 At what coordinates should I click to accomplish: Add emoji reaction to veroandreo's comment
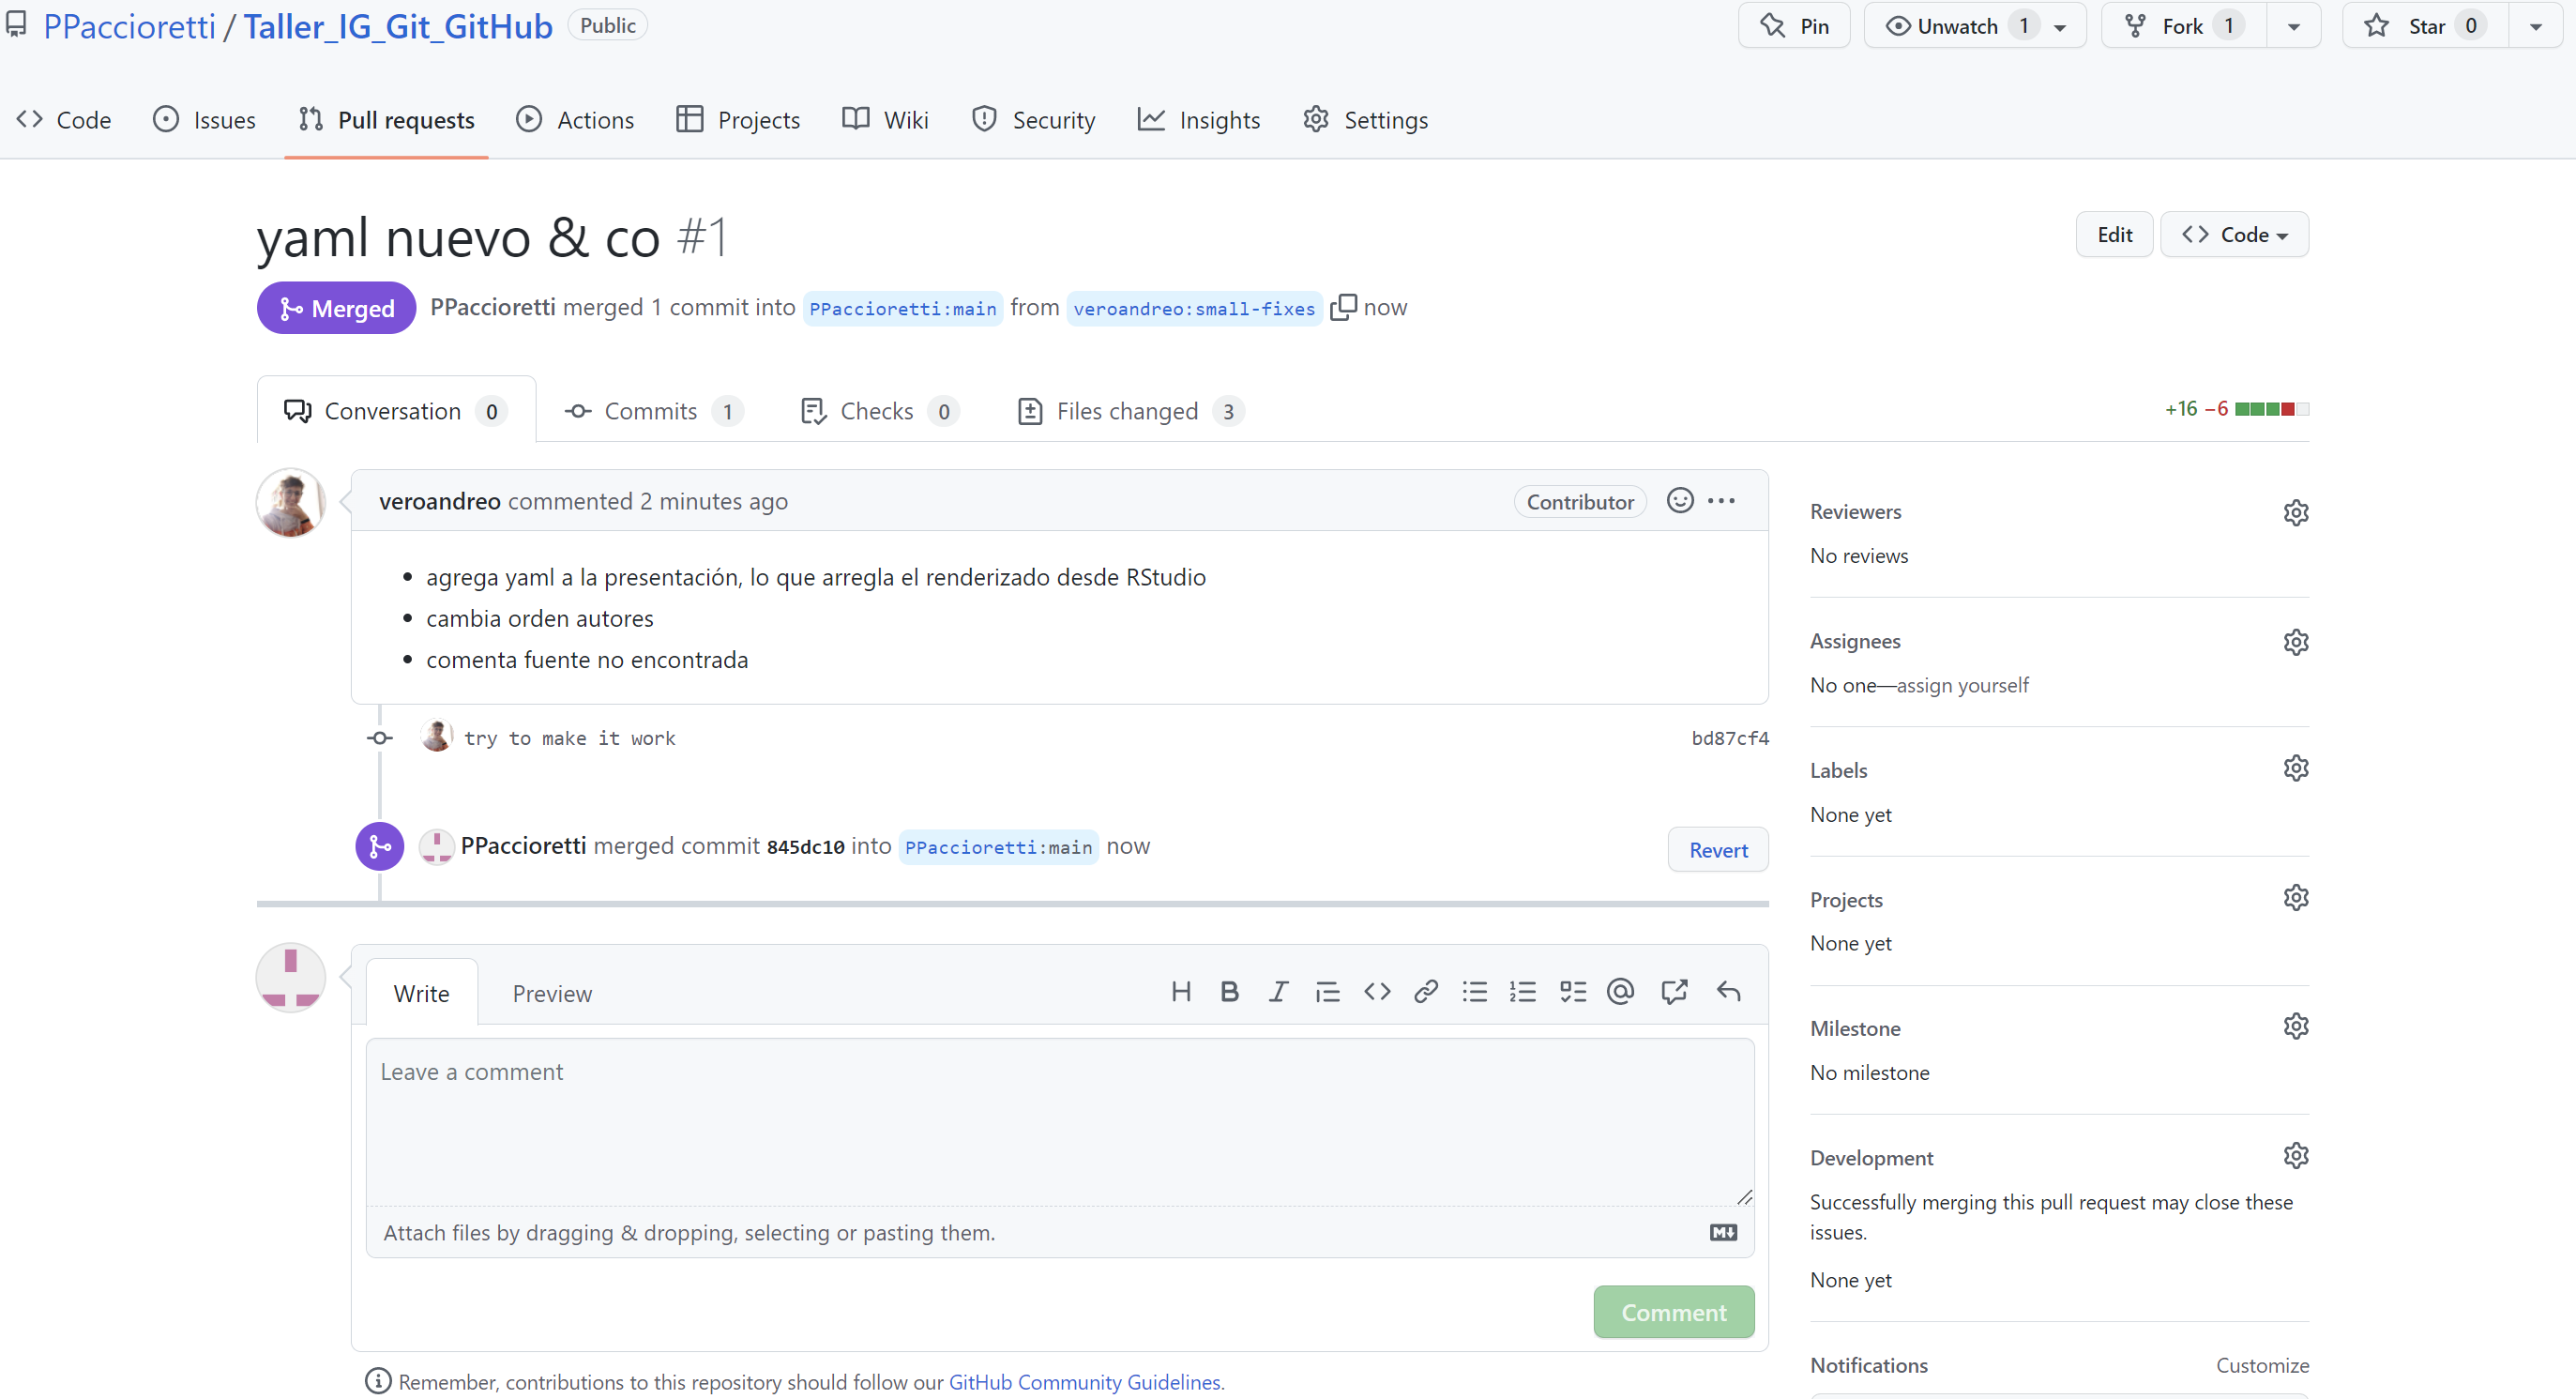(x=1680, y=501)
